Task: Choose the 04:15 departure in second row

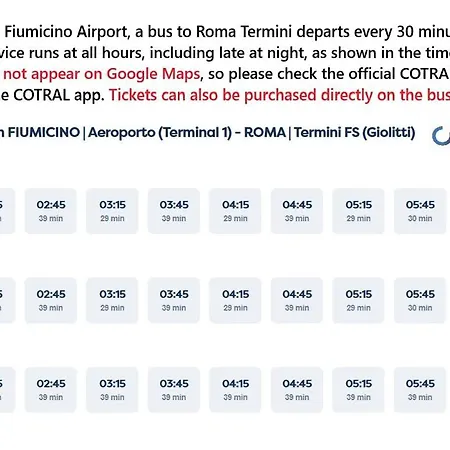Action: pos(235,300)
